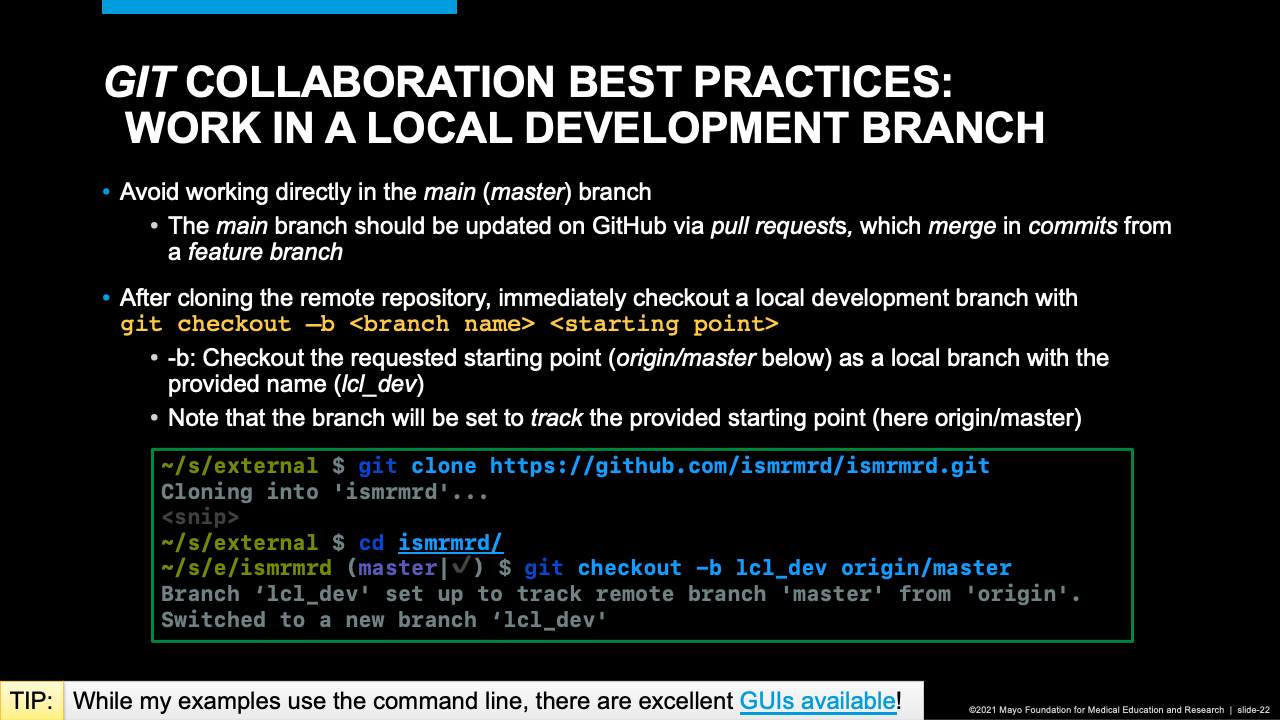Click "origin/master" in the terminal checkout command
The image size is (1280, 720).
pyautogui.click(x=926, y=568)
